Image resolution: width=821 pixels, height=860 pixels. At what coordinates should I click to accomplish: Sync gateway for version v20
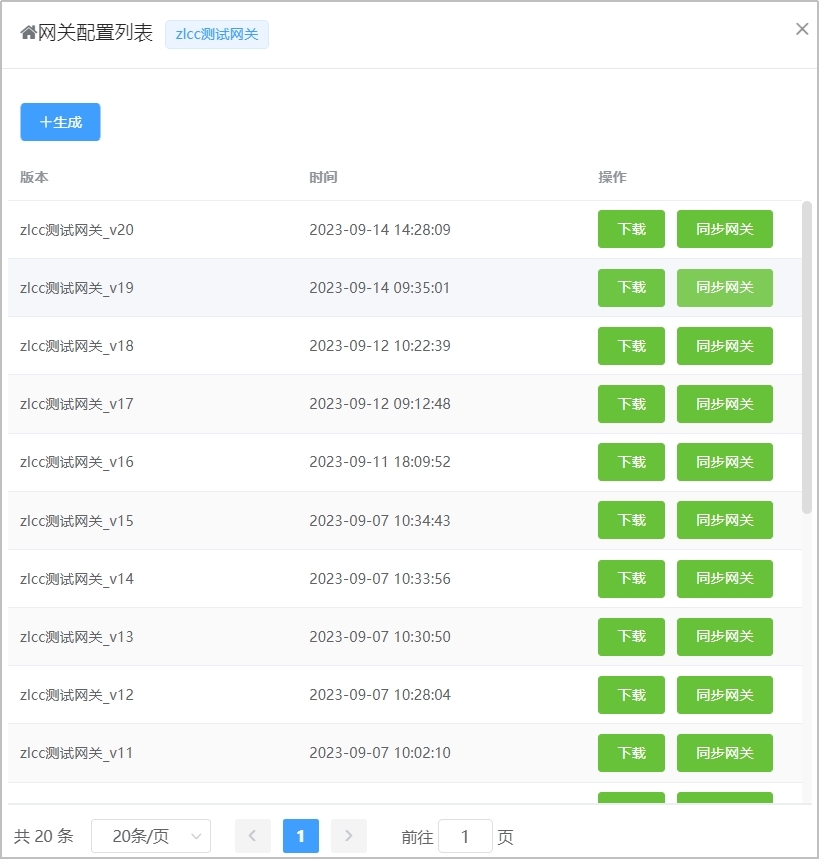[x=724, y=229]
